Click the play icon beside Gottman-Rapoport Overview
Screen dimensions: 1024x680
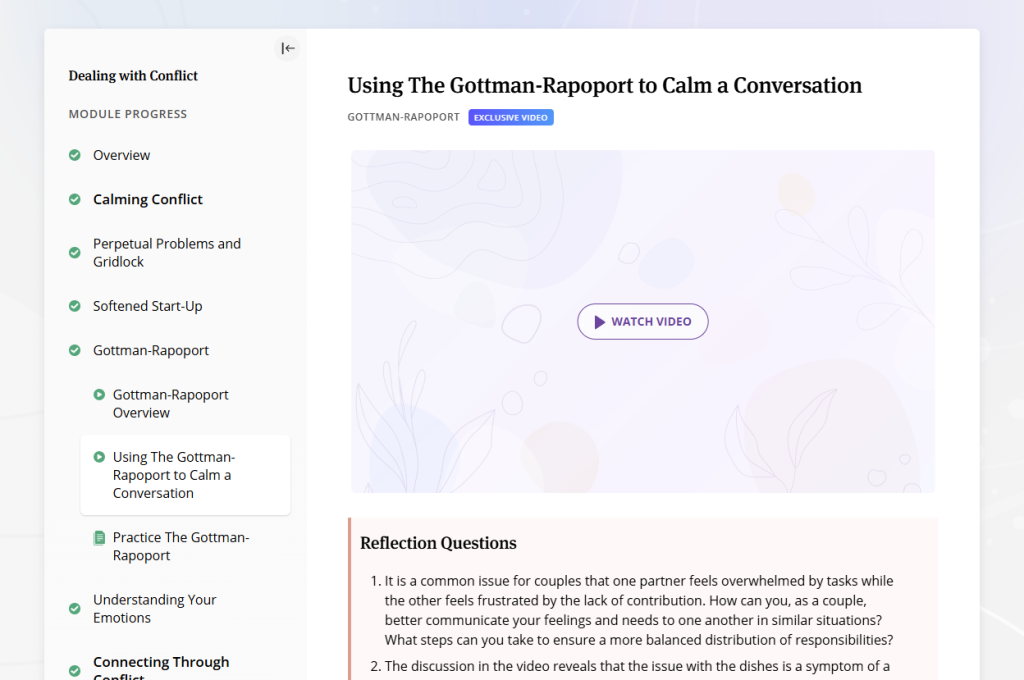[x=98, y=394]
